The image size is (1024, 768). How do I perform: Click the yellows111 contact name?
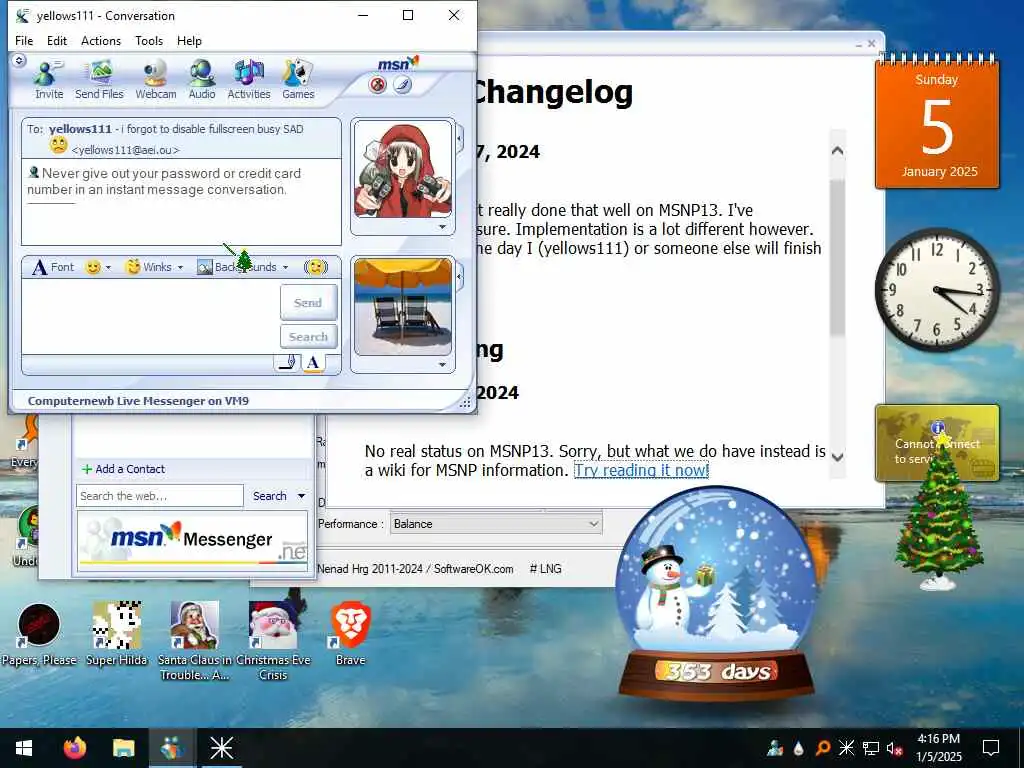(80, 129)
